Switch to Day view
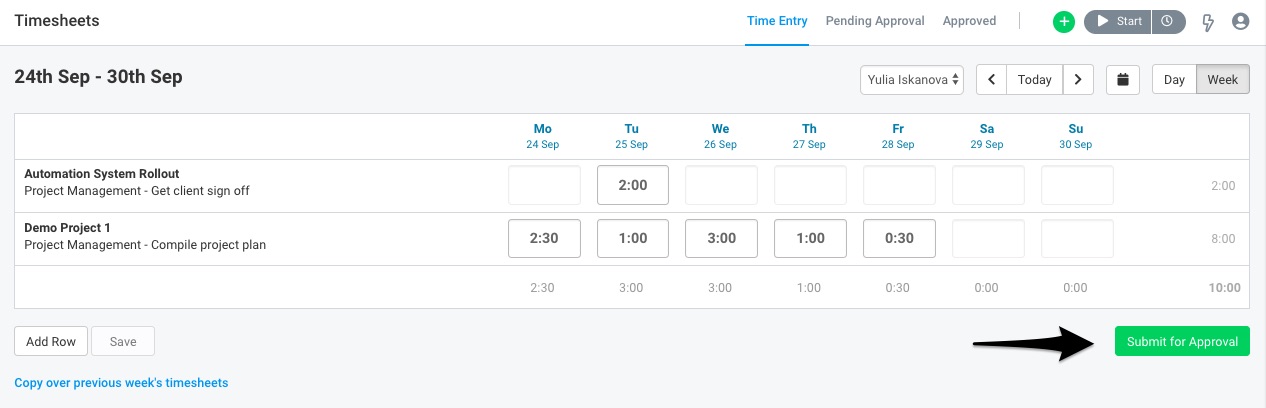Screen dimensions: 1266x408 (x=1174, y=80)
